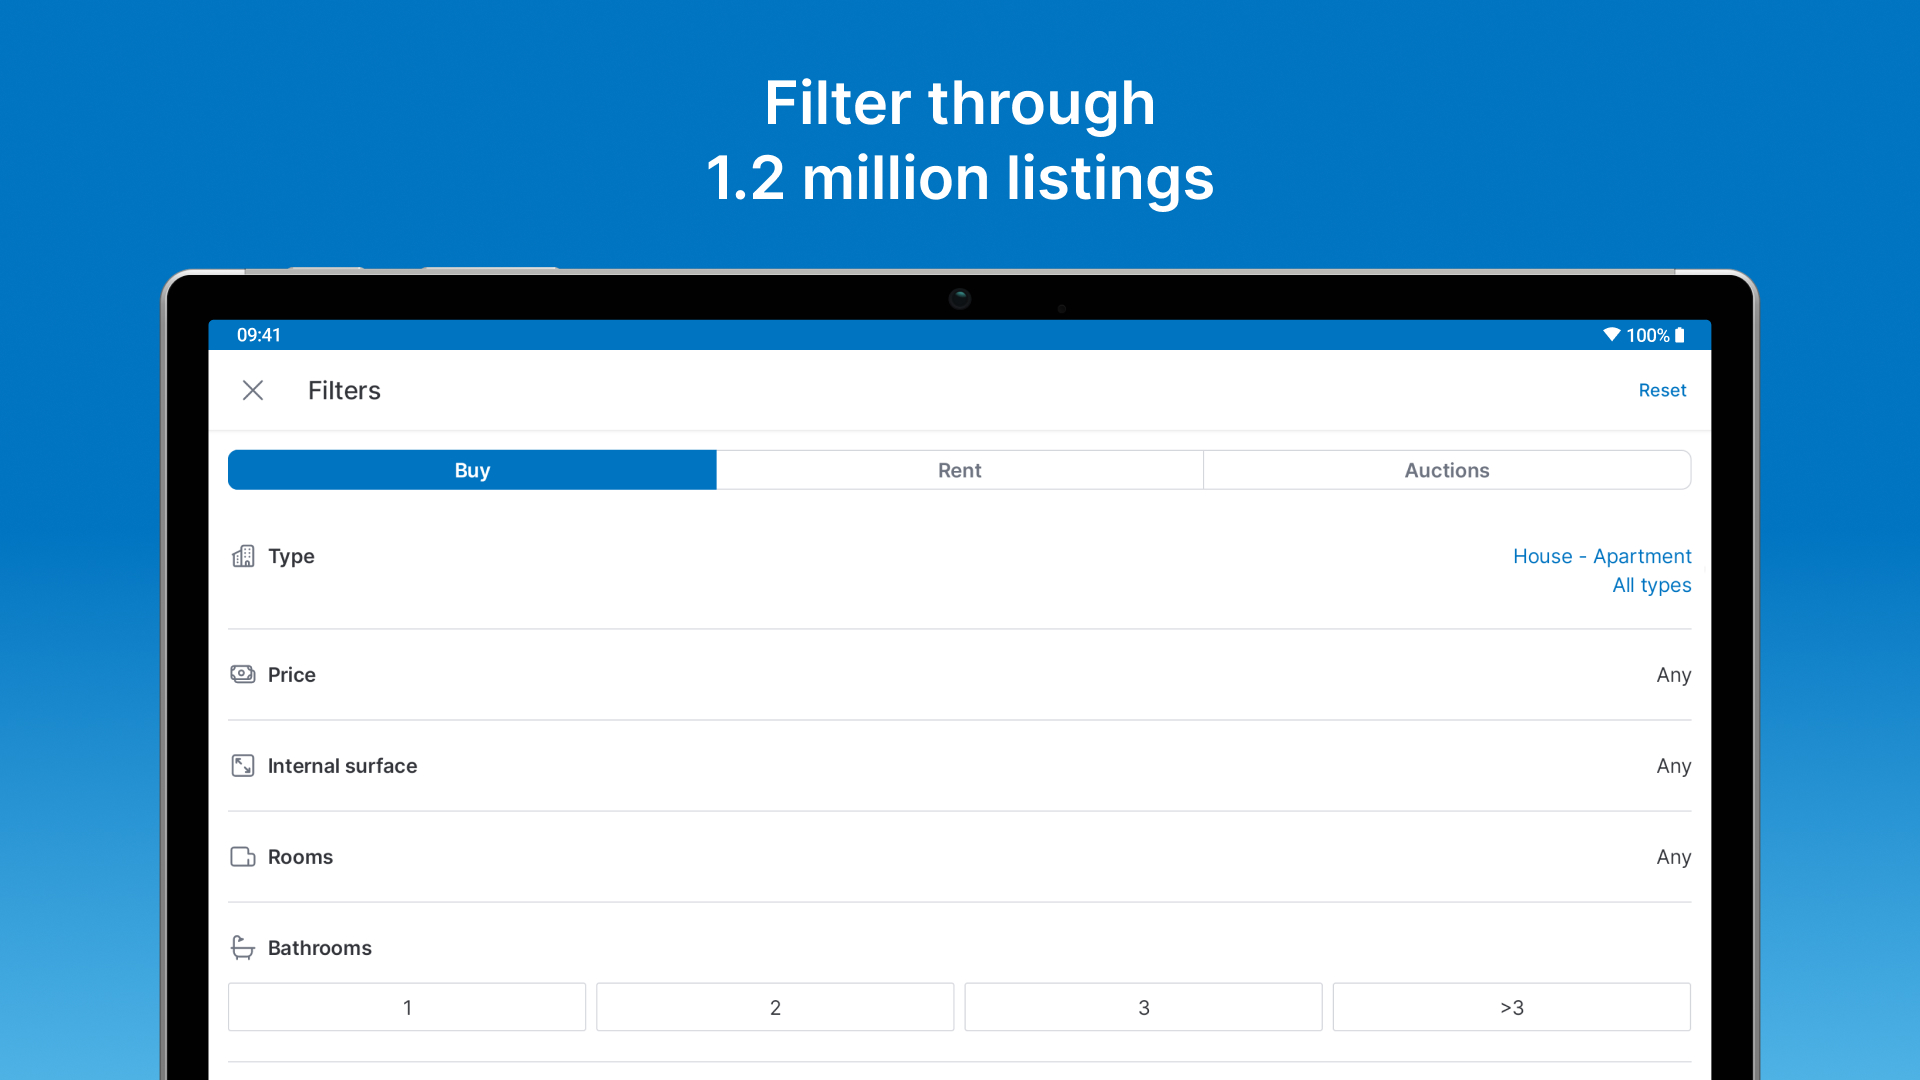Image resolution: width=1920 pixels, height=1080 pixels.
Task: Click the building icon next to Type
Action: pos(243,556)
